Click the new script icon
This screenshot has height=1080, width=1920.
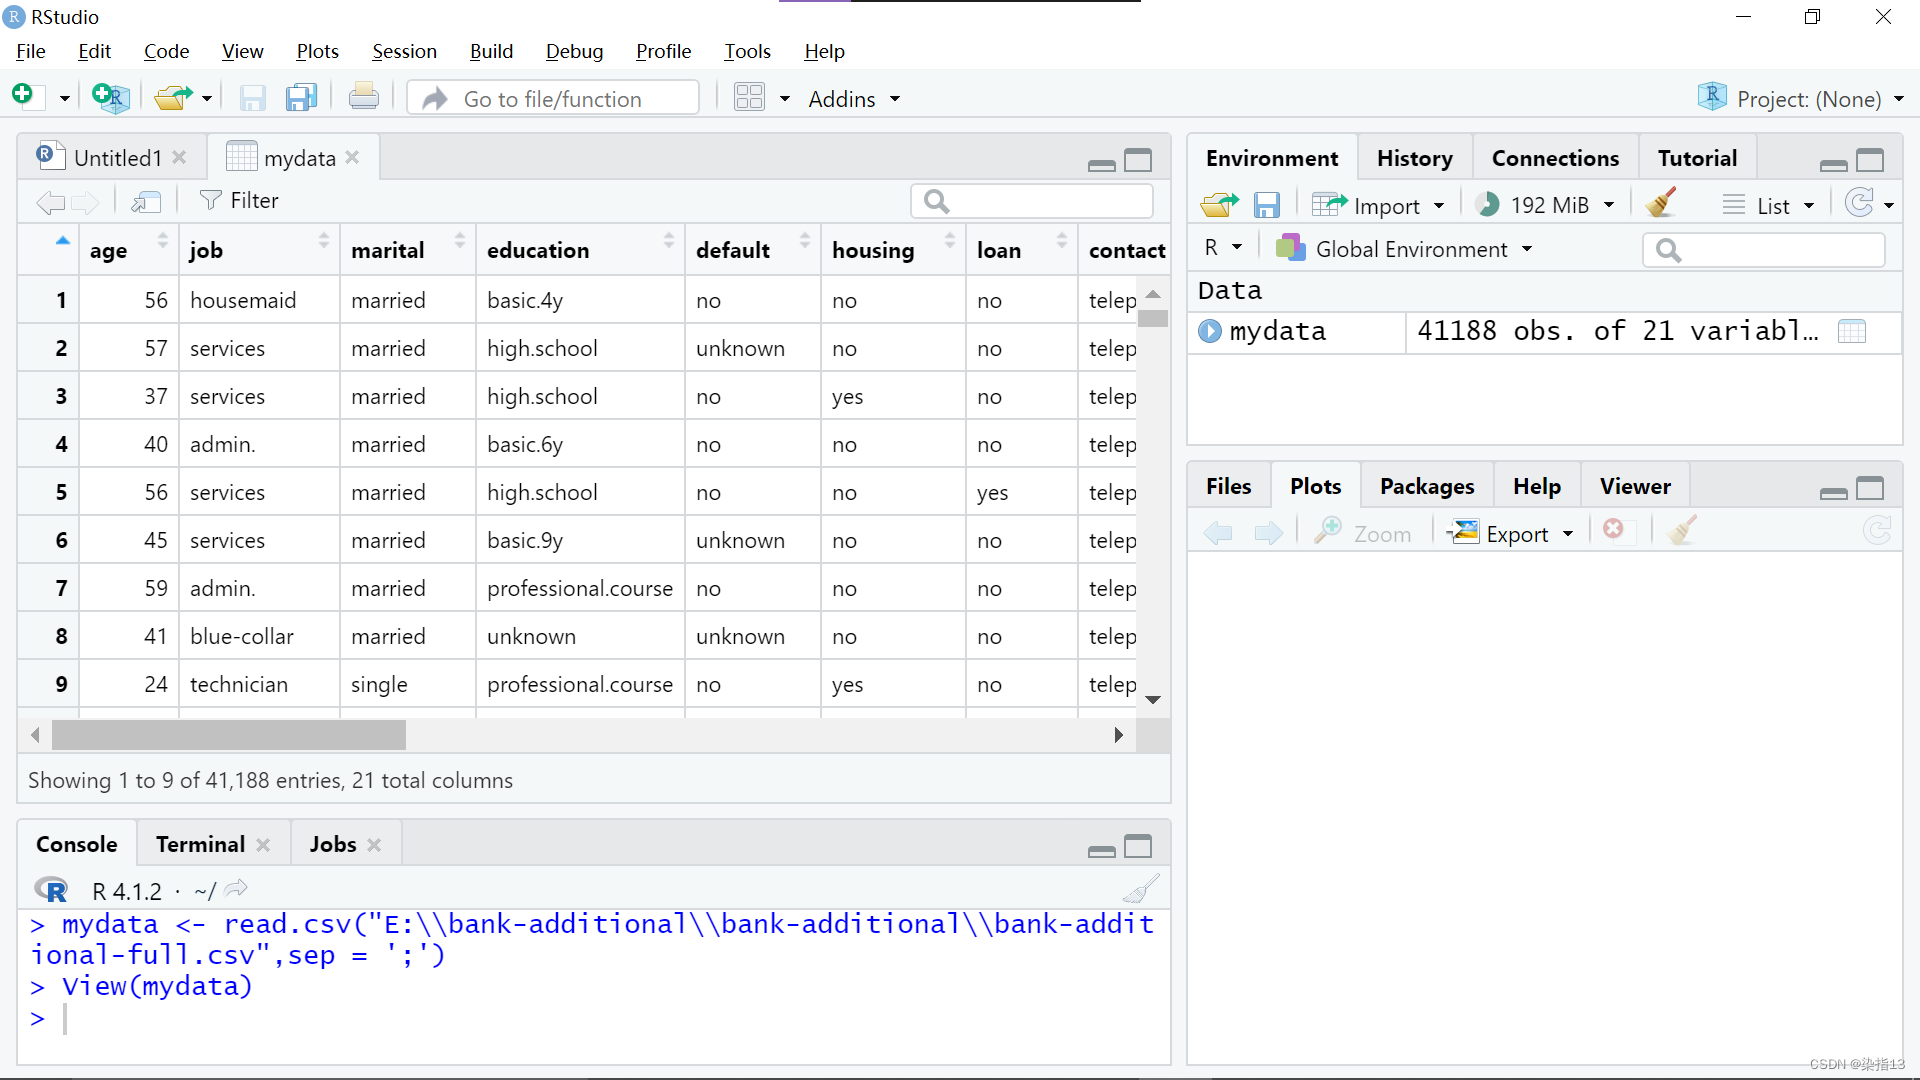pyautogui.click(x=24, y=98)
